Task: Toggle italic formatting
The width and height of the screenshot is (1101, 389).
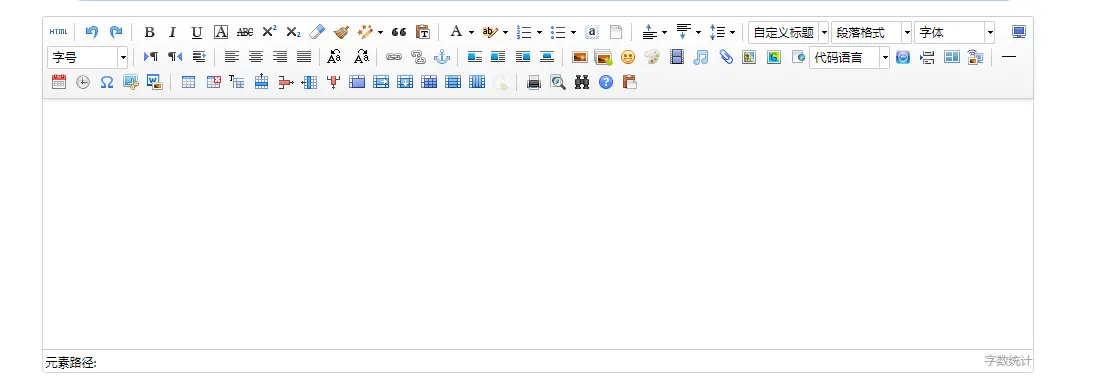Action: 173,32
